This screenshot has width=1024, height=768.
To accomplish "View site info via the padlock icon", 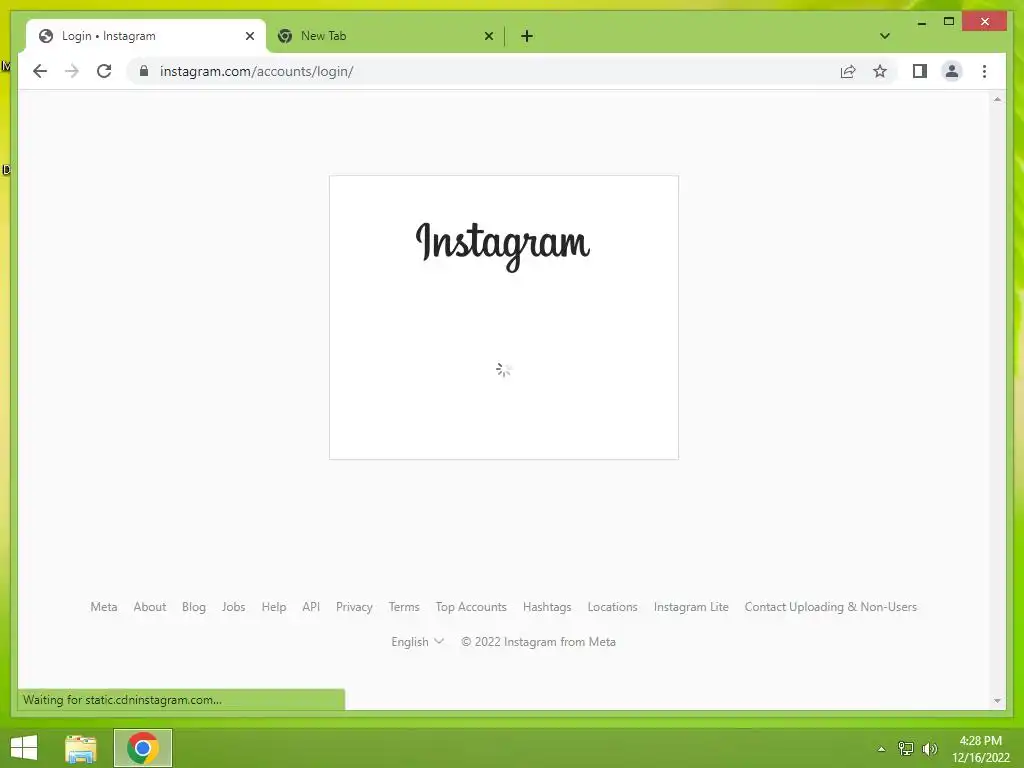I will click(144, 71).
